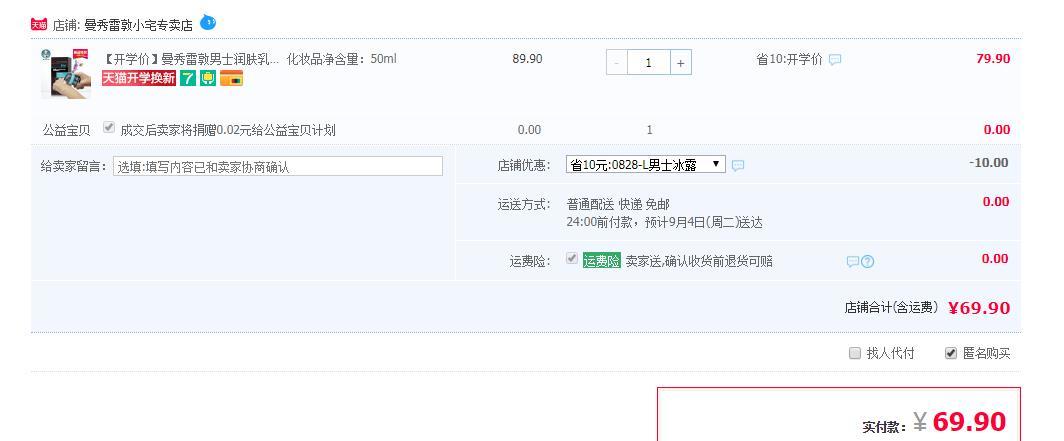This screenshot has height=441, width=1064.
Task: Click the Tmall logo beside the store name
Action: coord(39,24)
